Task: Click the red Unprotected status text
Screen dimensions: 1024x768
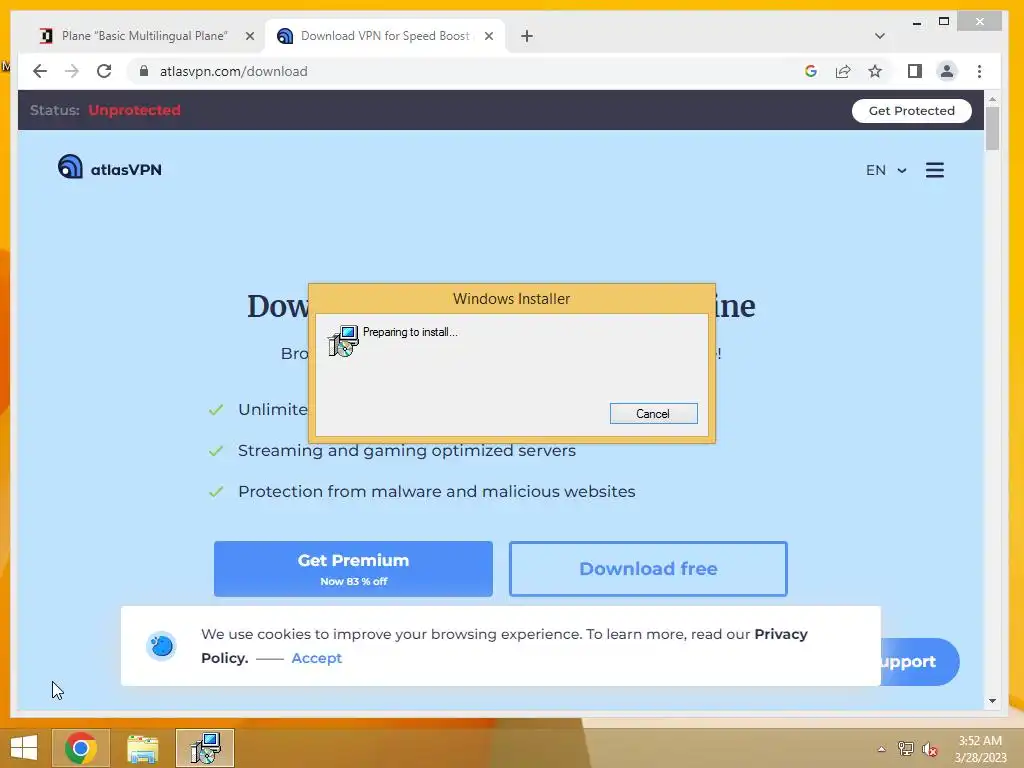Action: (134, 110)
